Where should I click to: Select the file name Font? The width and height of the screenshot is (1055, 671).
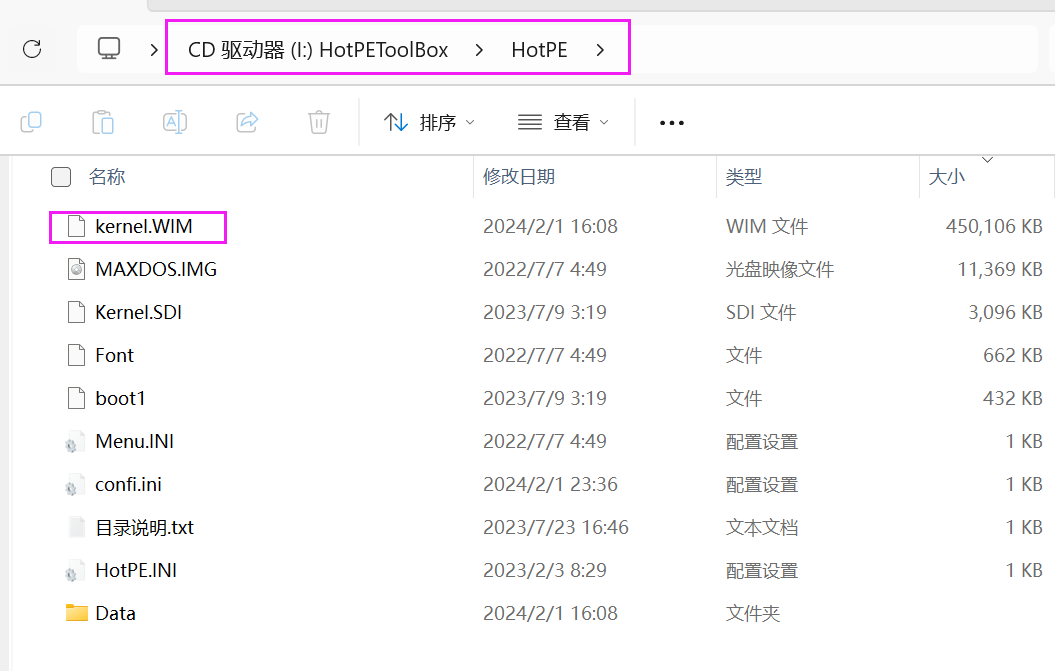[114, 355]
